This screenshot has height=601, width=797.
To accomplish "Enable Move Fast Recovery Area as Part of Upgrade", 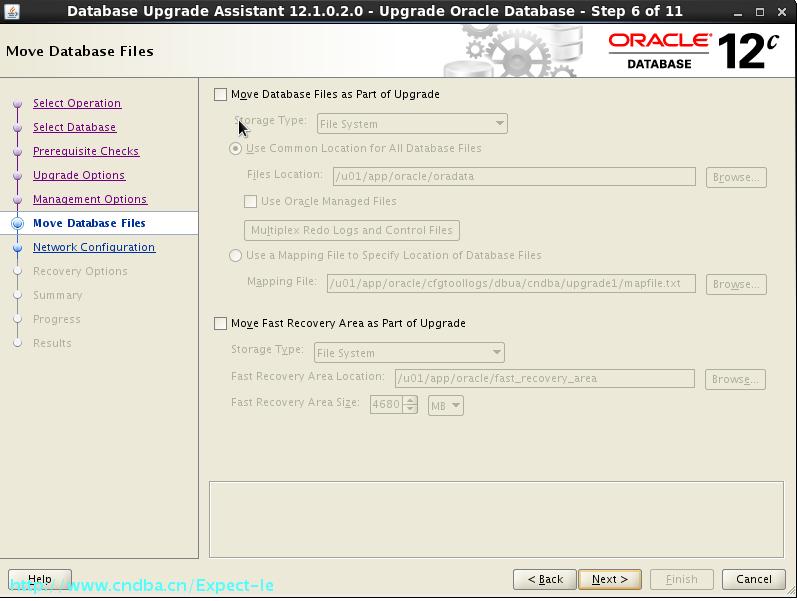I will point(220,323).
